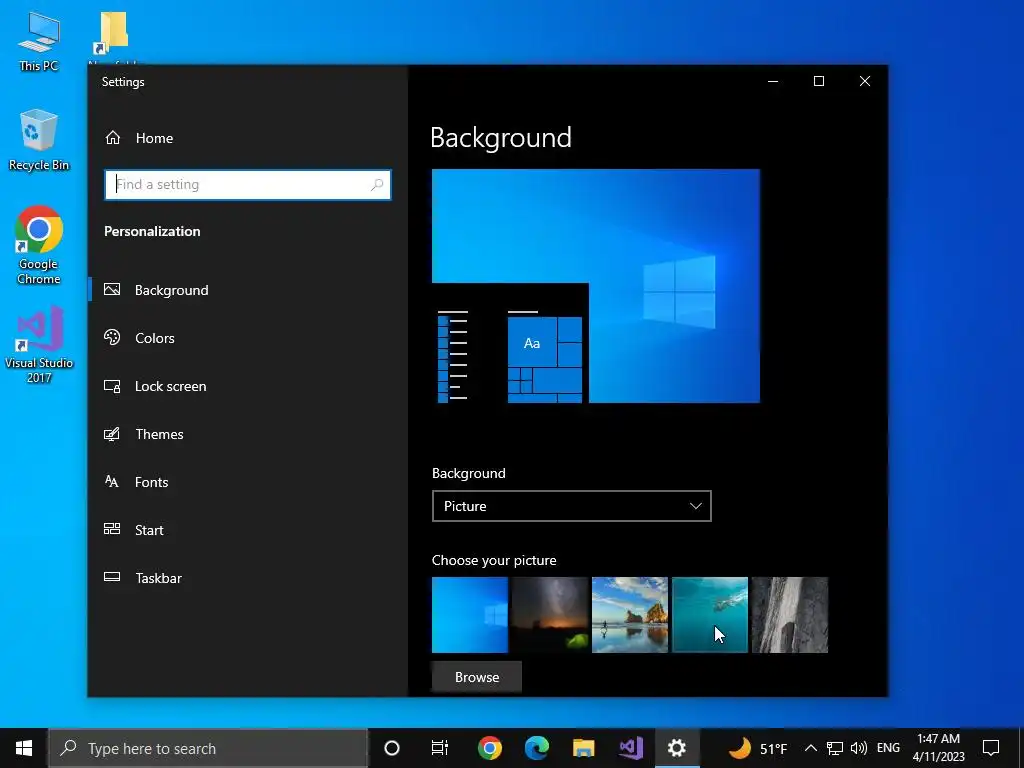The image size is (1024, 768).
Task: Click the Settings gear taskbar icon
Action: click(677, 748)
